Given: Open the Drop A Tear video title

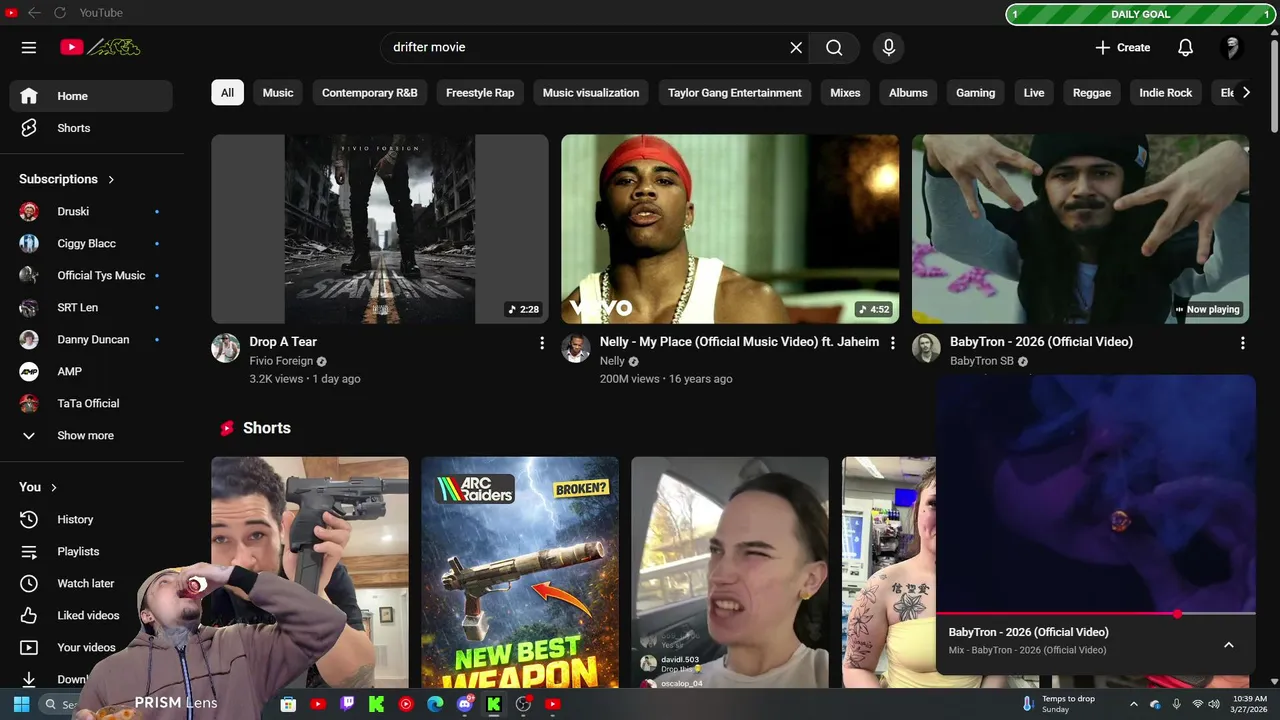Looking at the screenshot, I should pyautogui.click(x=283, y=342).
